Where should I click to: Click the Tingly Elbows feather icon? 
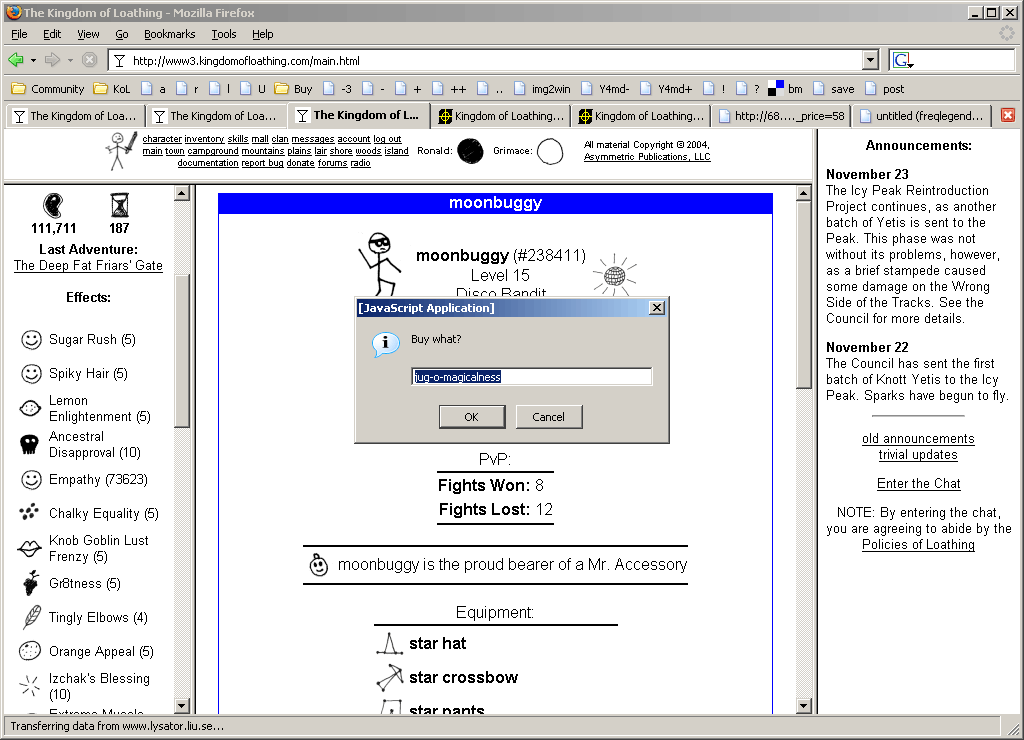[x=31, y=617]
